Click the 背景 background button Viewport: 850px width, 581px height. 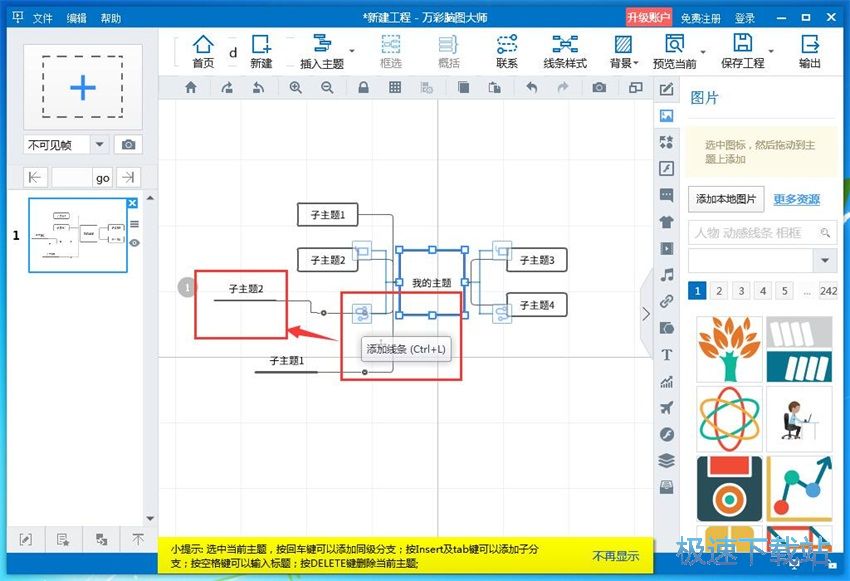click(623, 51)
